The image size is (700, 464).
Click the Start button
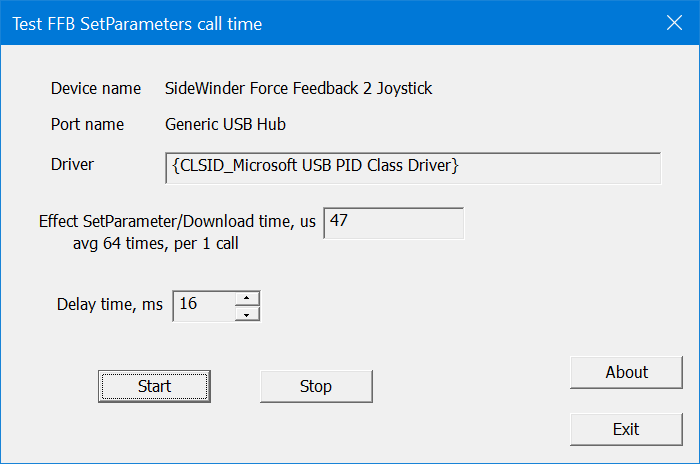click(x=154, y=386)
